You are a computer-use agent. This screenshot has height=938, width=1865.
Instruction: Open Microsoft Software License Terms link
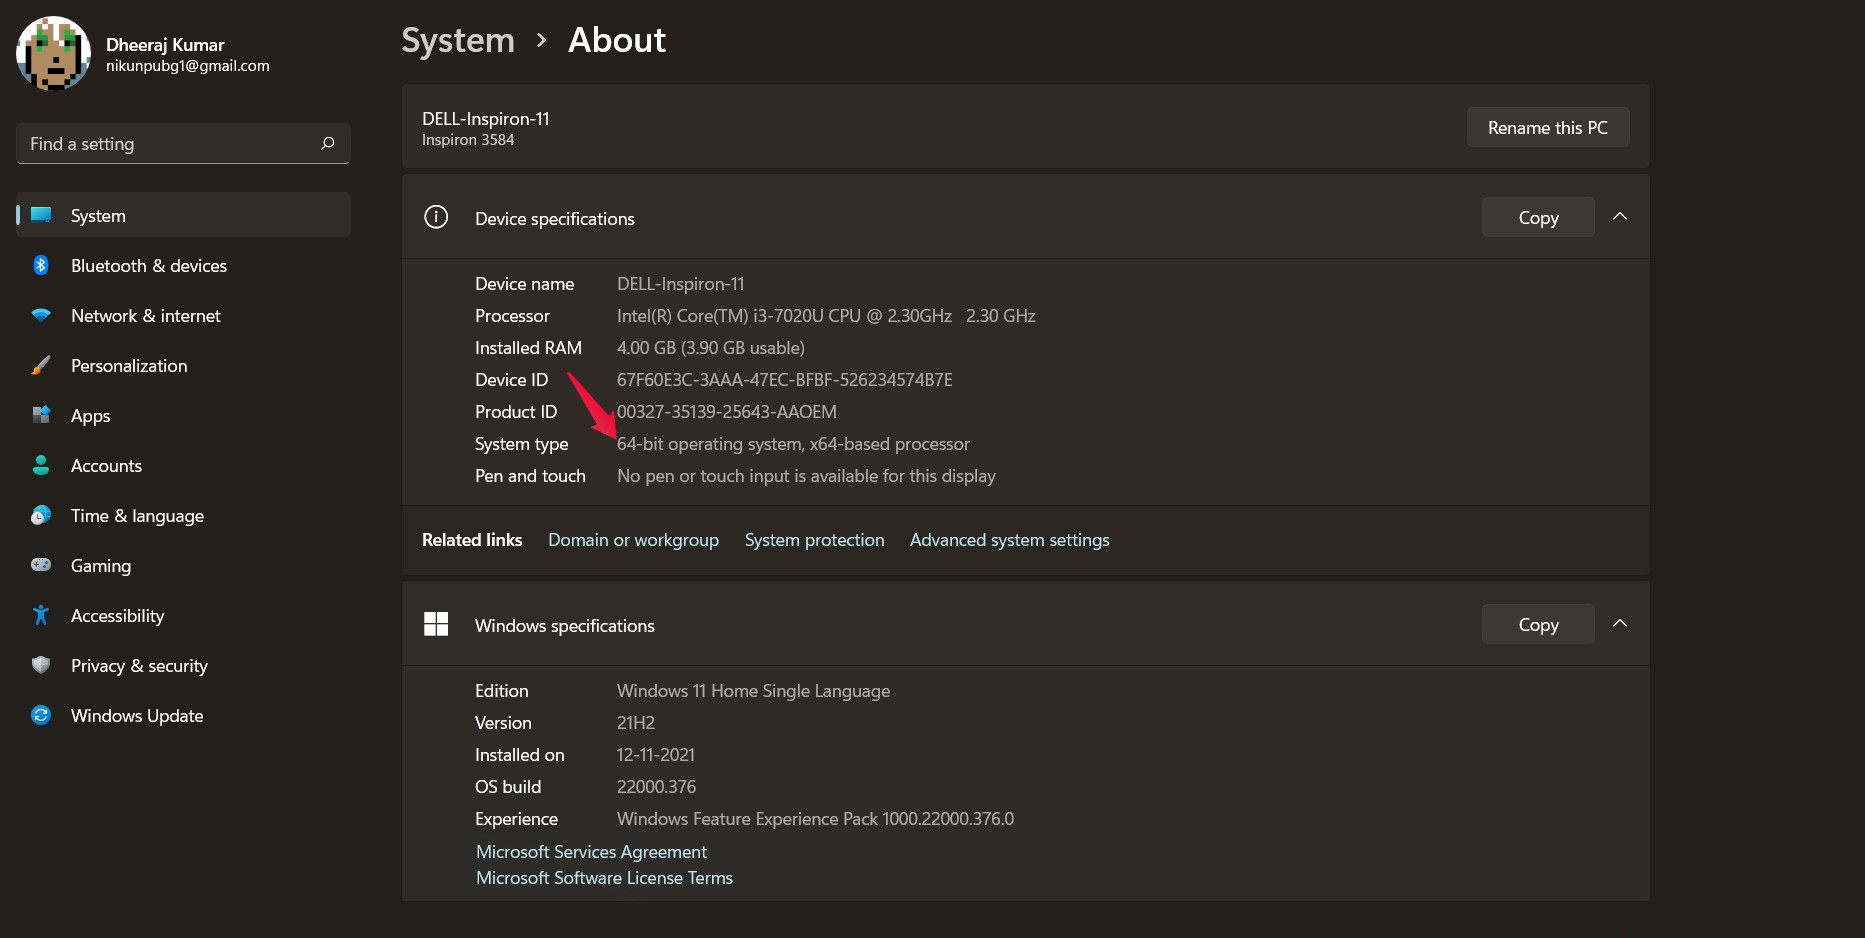[x=604, y=878]
